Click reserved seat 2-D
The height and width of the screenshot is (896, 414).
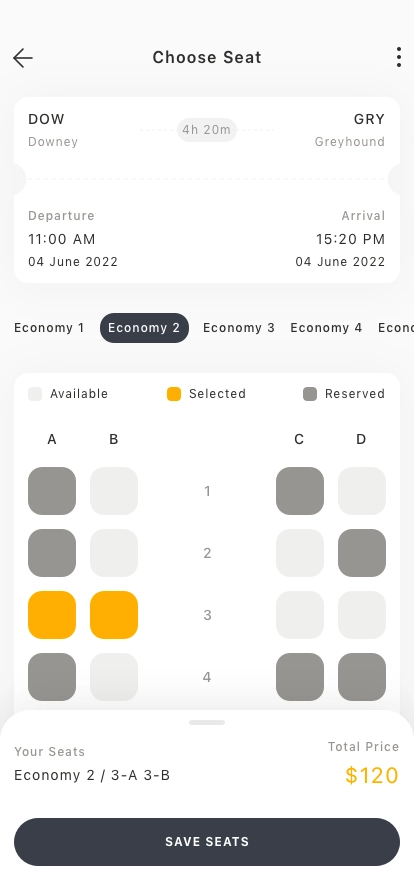pyautogui.click(x=362, y=553)
